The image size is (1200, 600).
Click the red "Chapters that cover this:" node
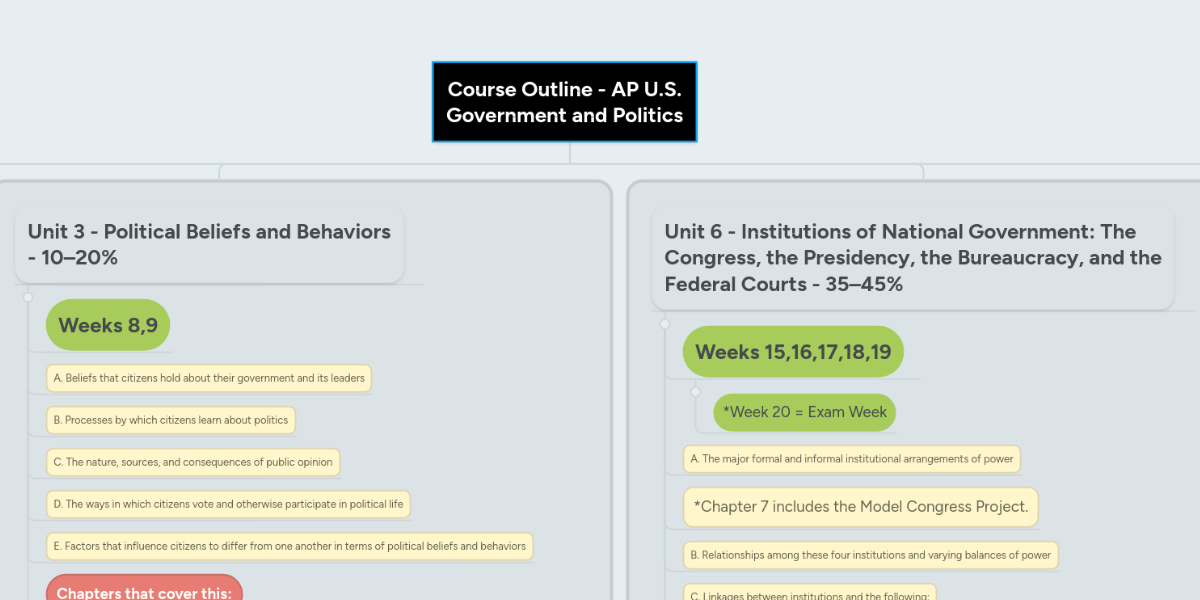click(x=143, y=590)
